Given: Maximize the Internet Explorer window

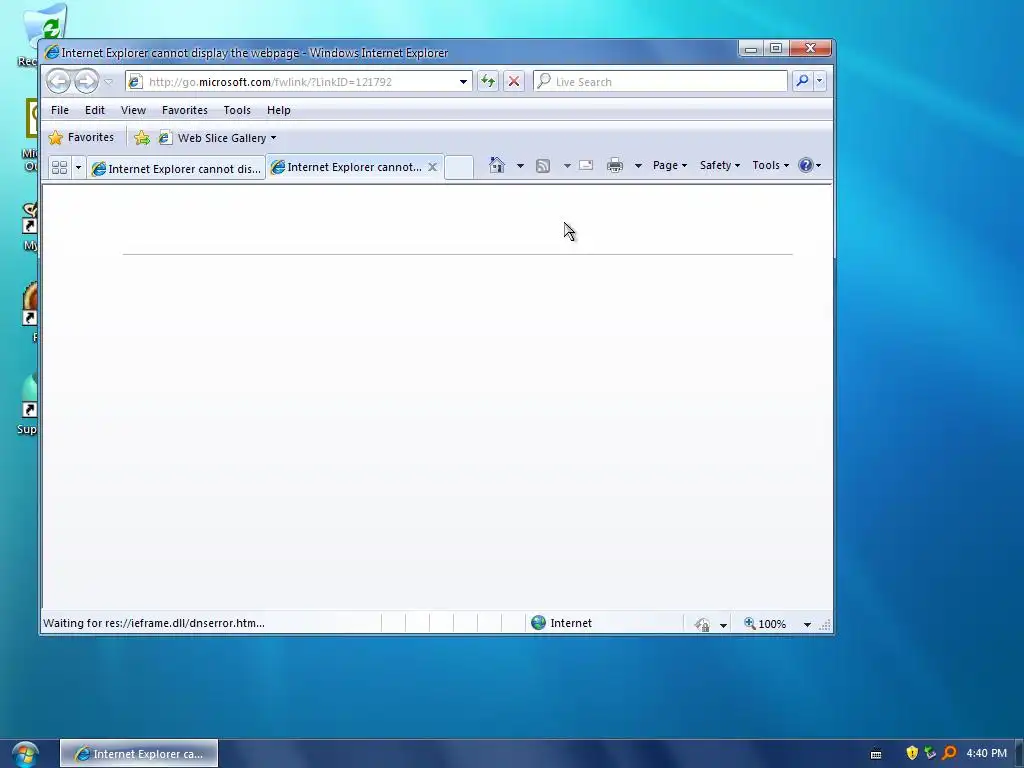Looking at the screenshot, I should point(776,48).
